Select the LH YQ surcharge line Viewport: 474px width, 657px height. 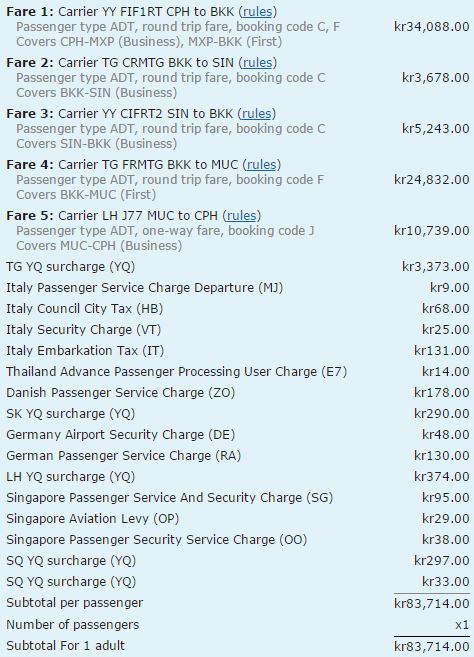point(237,477)
